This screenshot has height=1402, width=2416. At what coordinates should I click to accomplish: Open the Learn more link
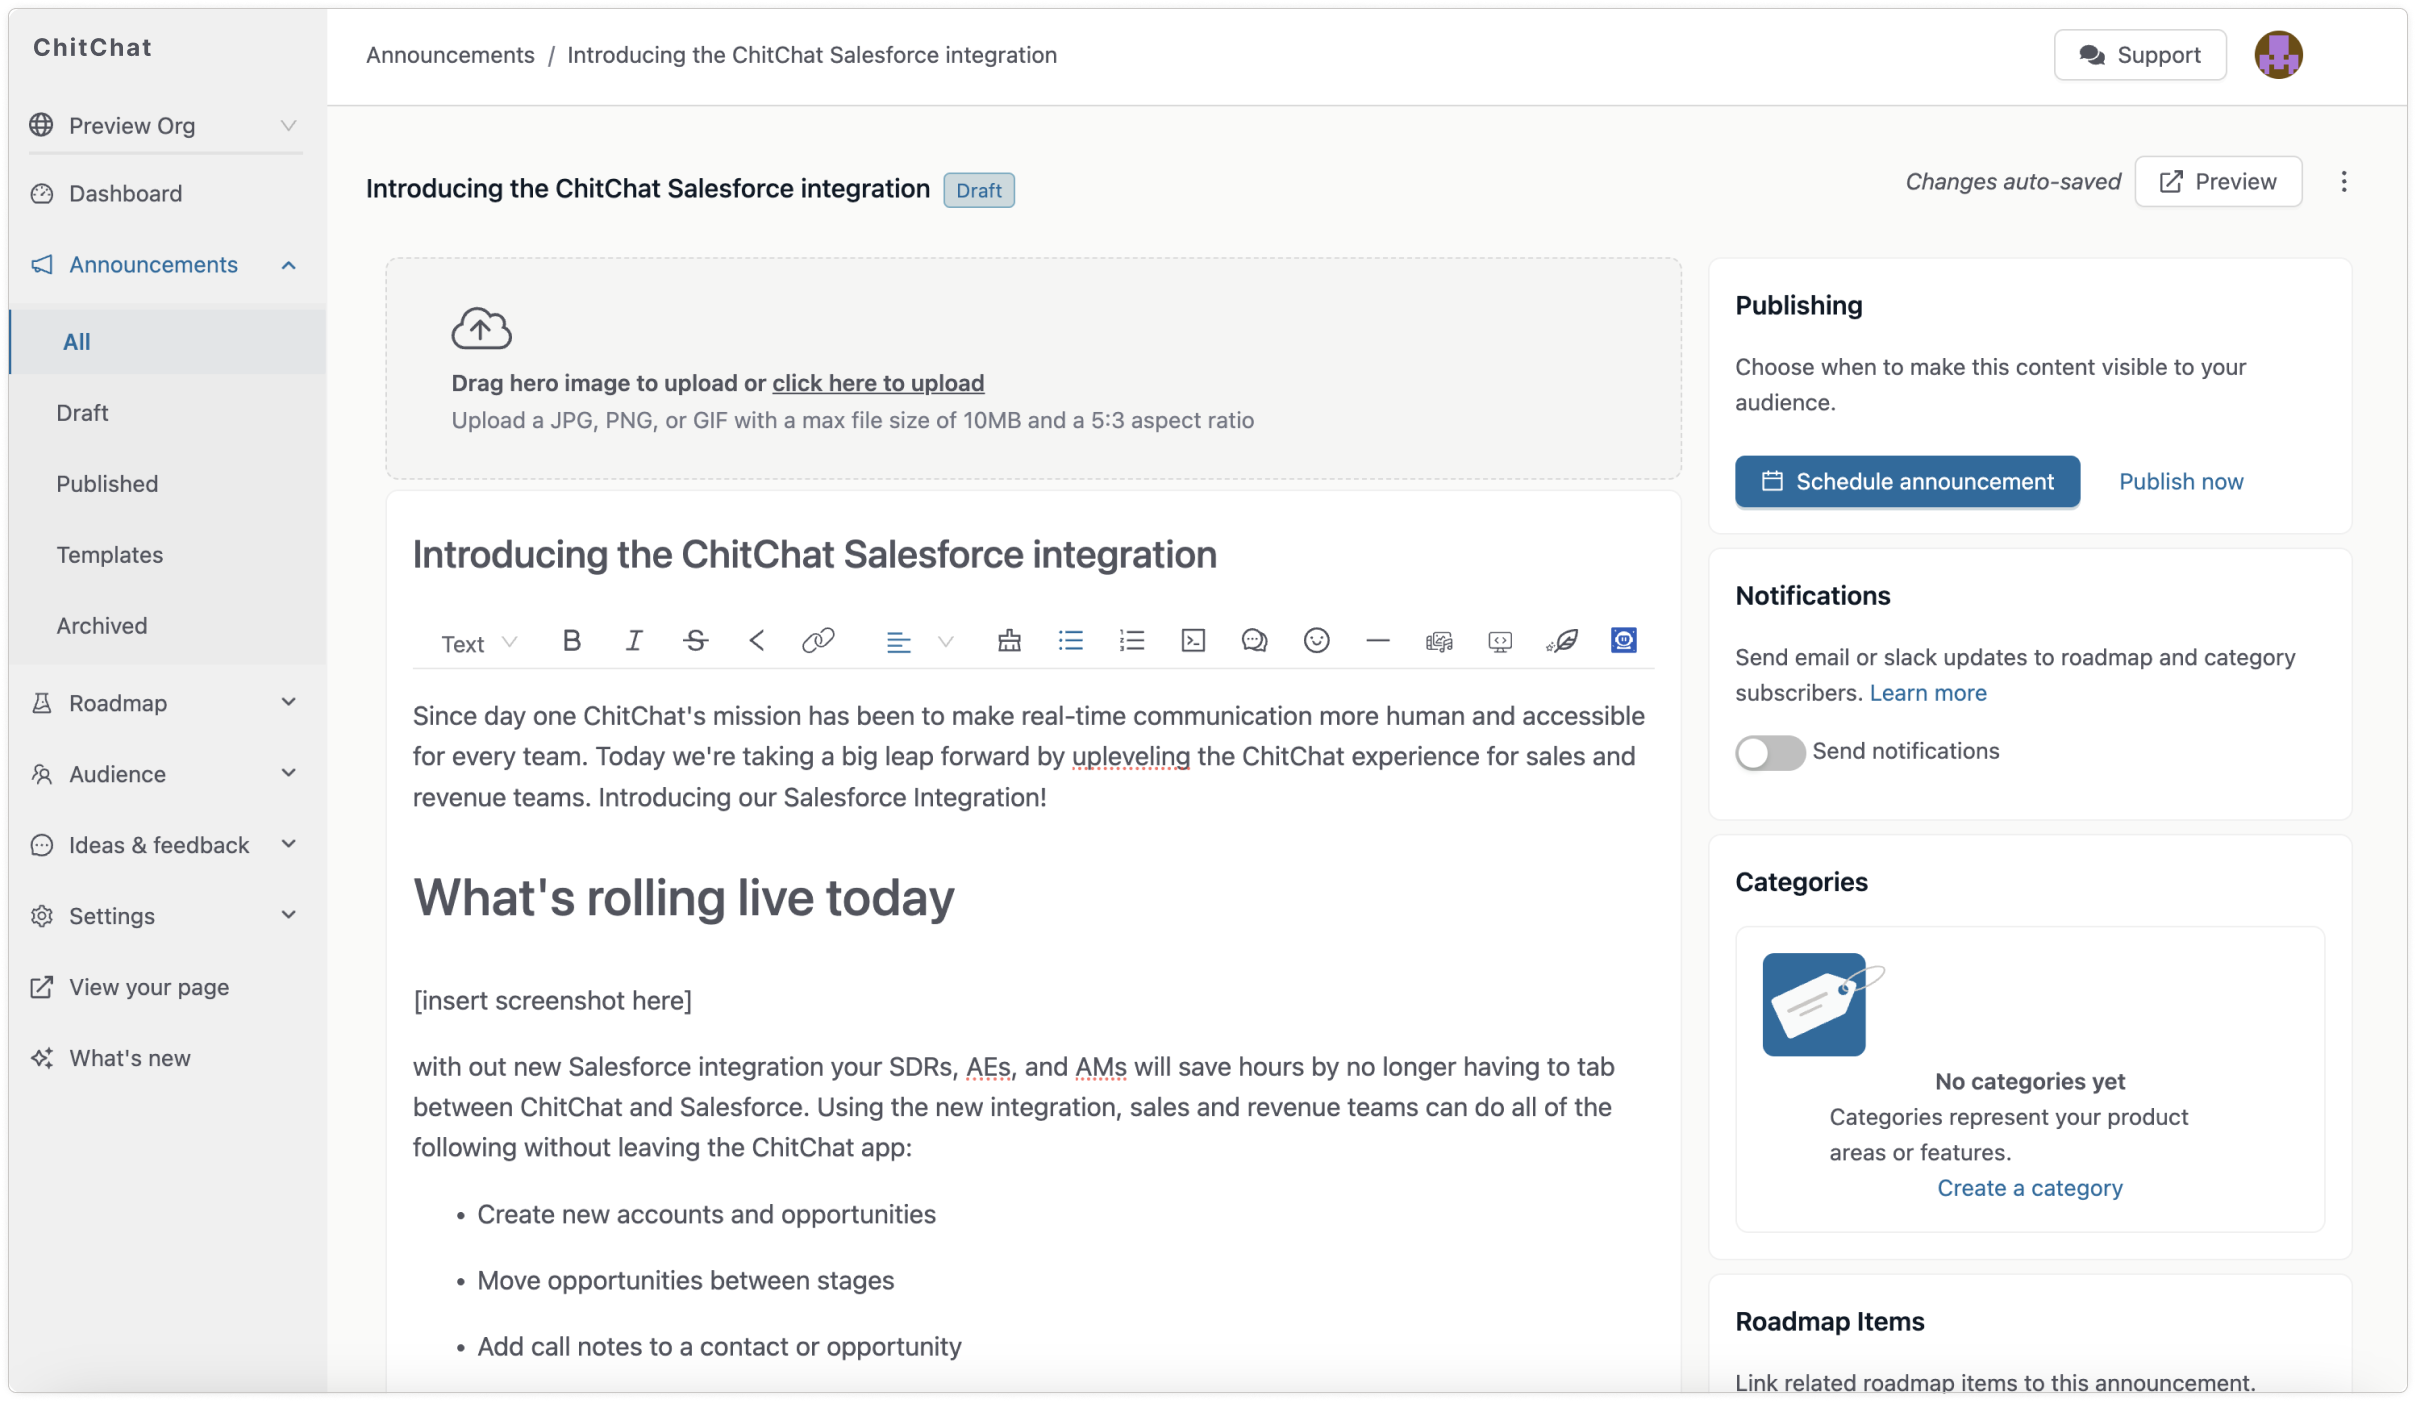point(1928,693)
